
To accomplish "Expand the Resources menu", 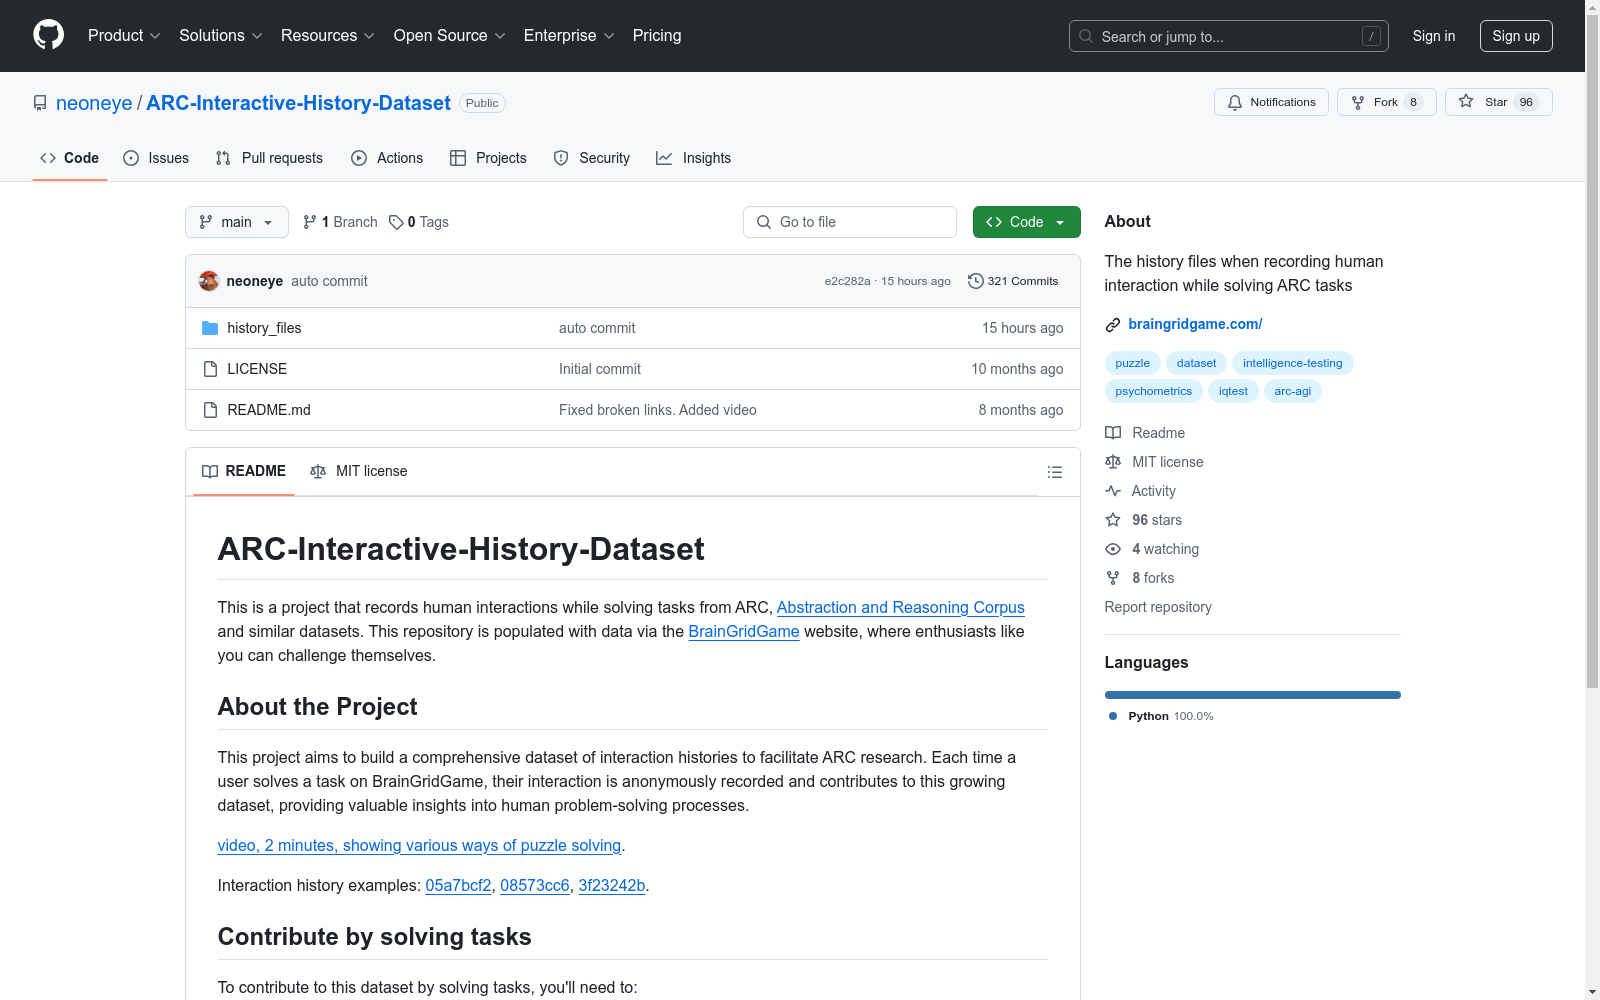I will point(328,36).
